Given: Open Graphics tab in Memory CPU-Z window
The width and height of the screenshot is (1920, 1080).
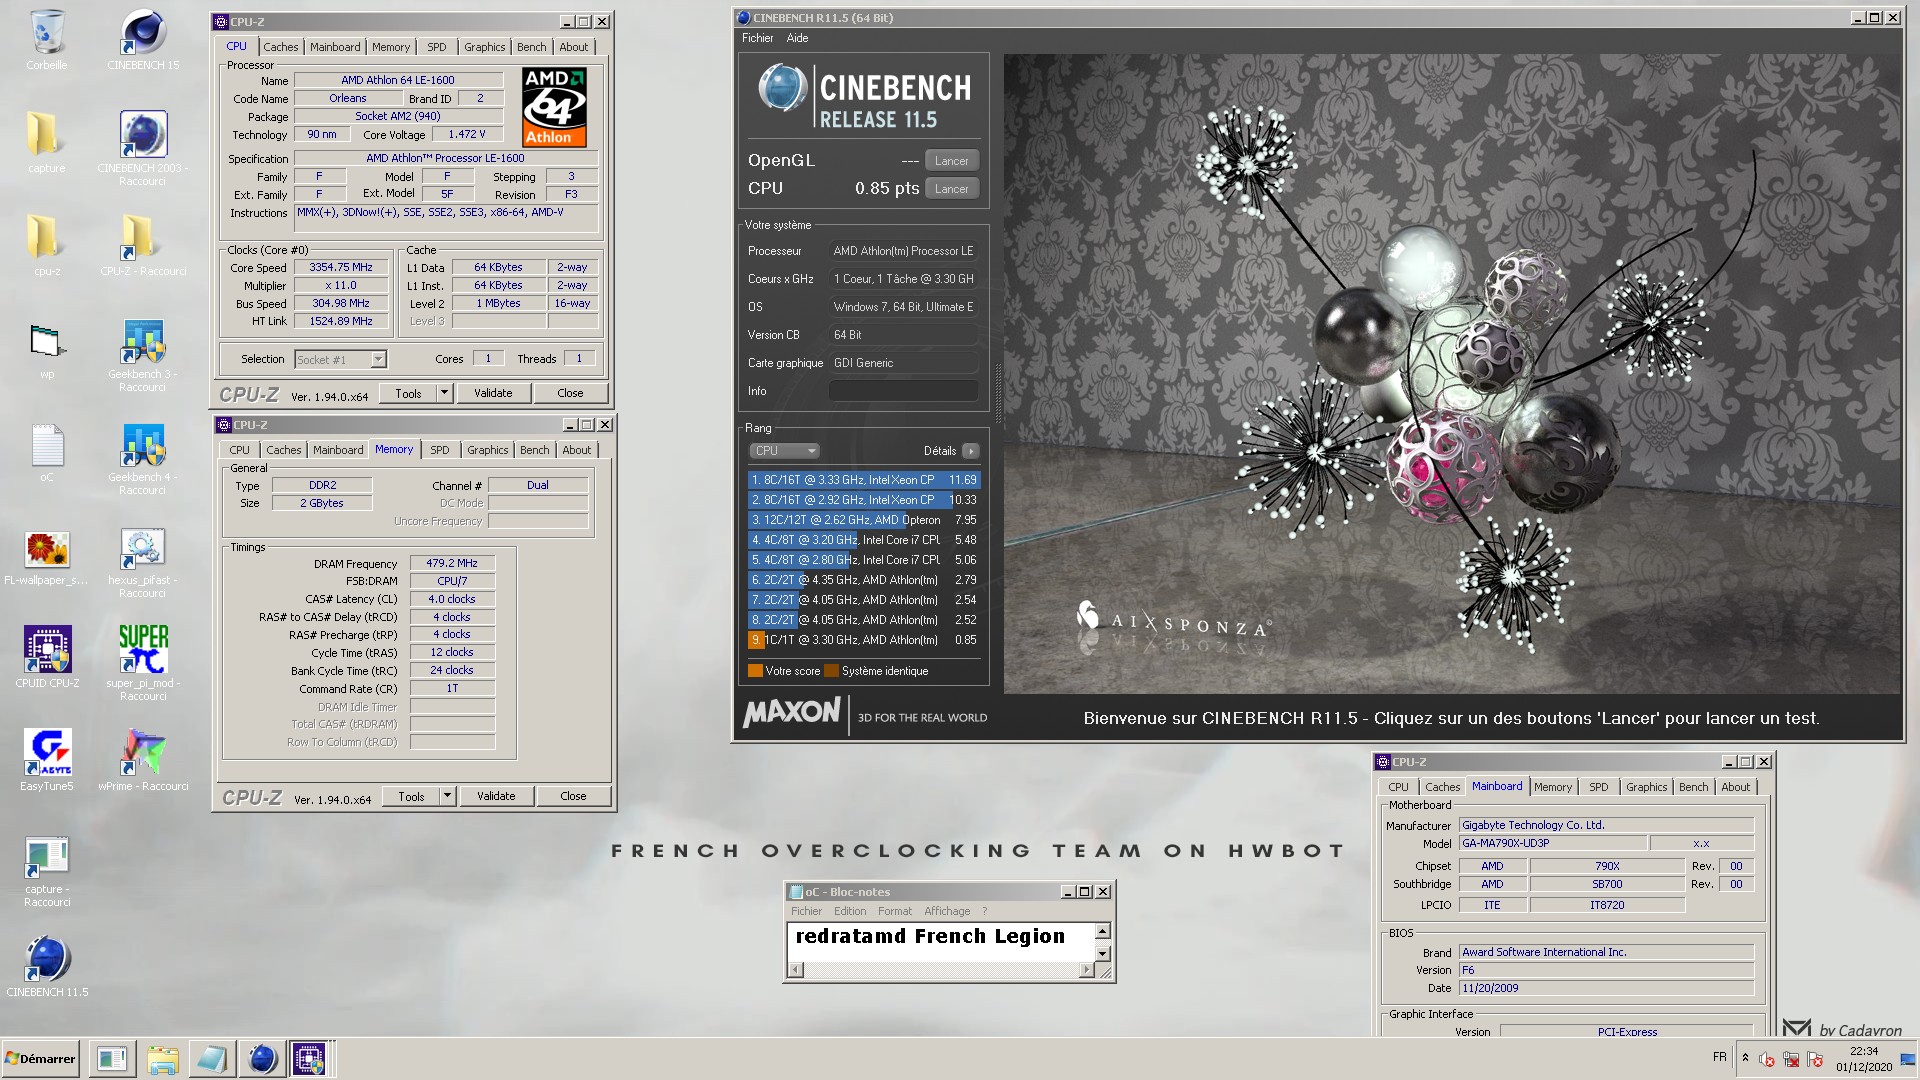Looking at the screenshot, I should pos(488,450).
